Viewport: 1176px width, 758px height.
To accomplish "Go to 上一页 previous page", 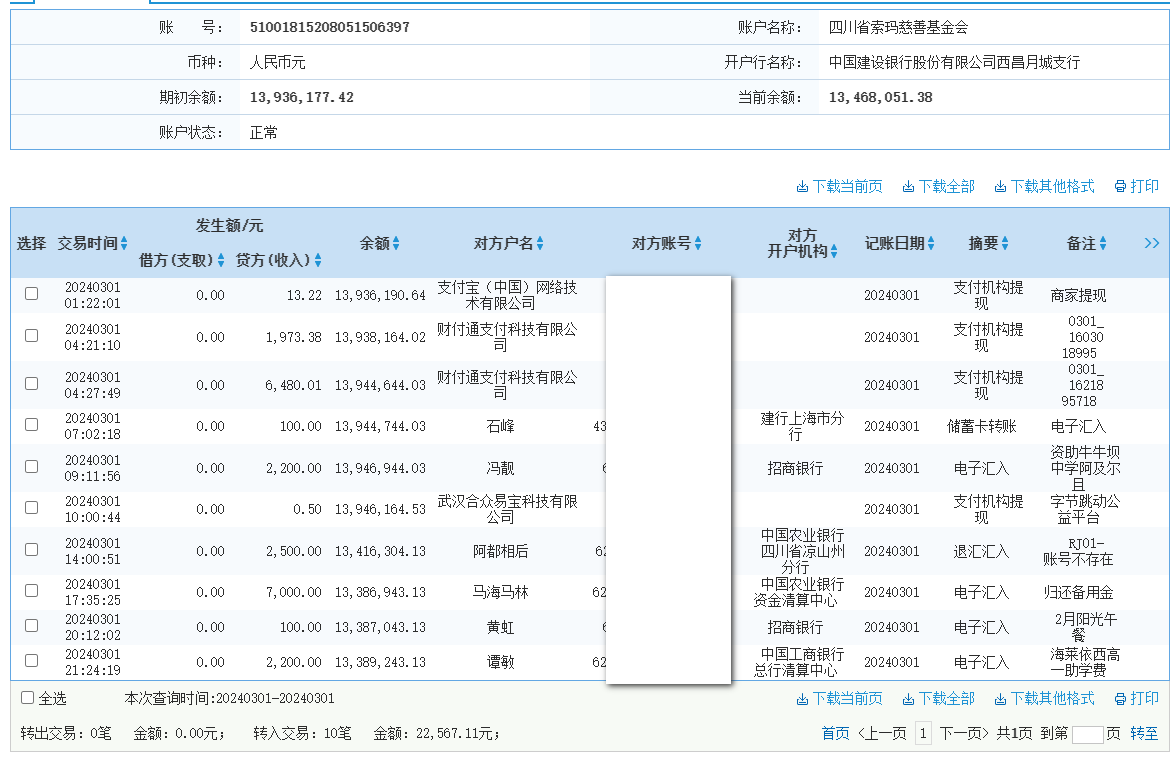I will [882, 733].
